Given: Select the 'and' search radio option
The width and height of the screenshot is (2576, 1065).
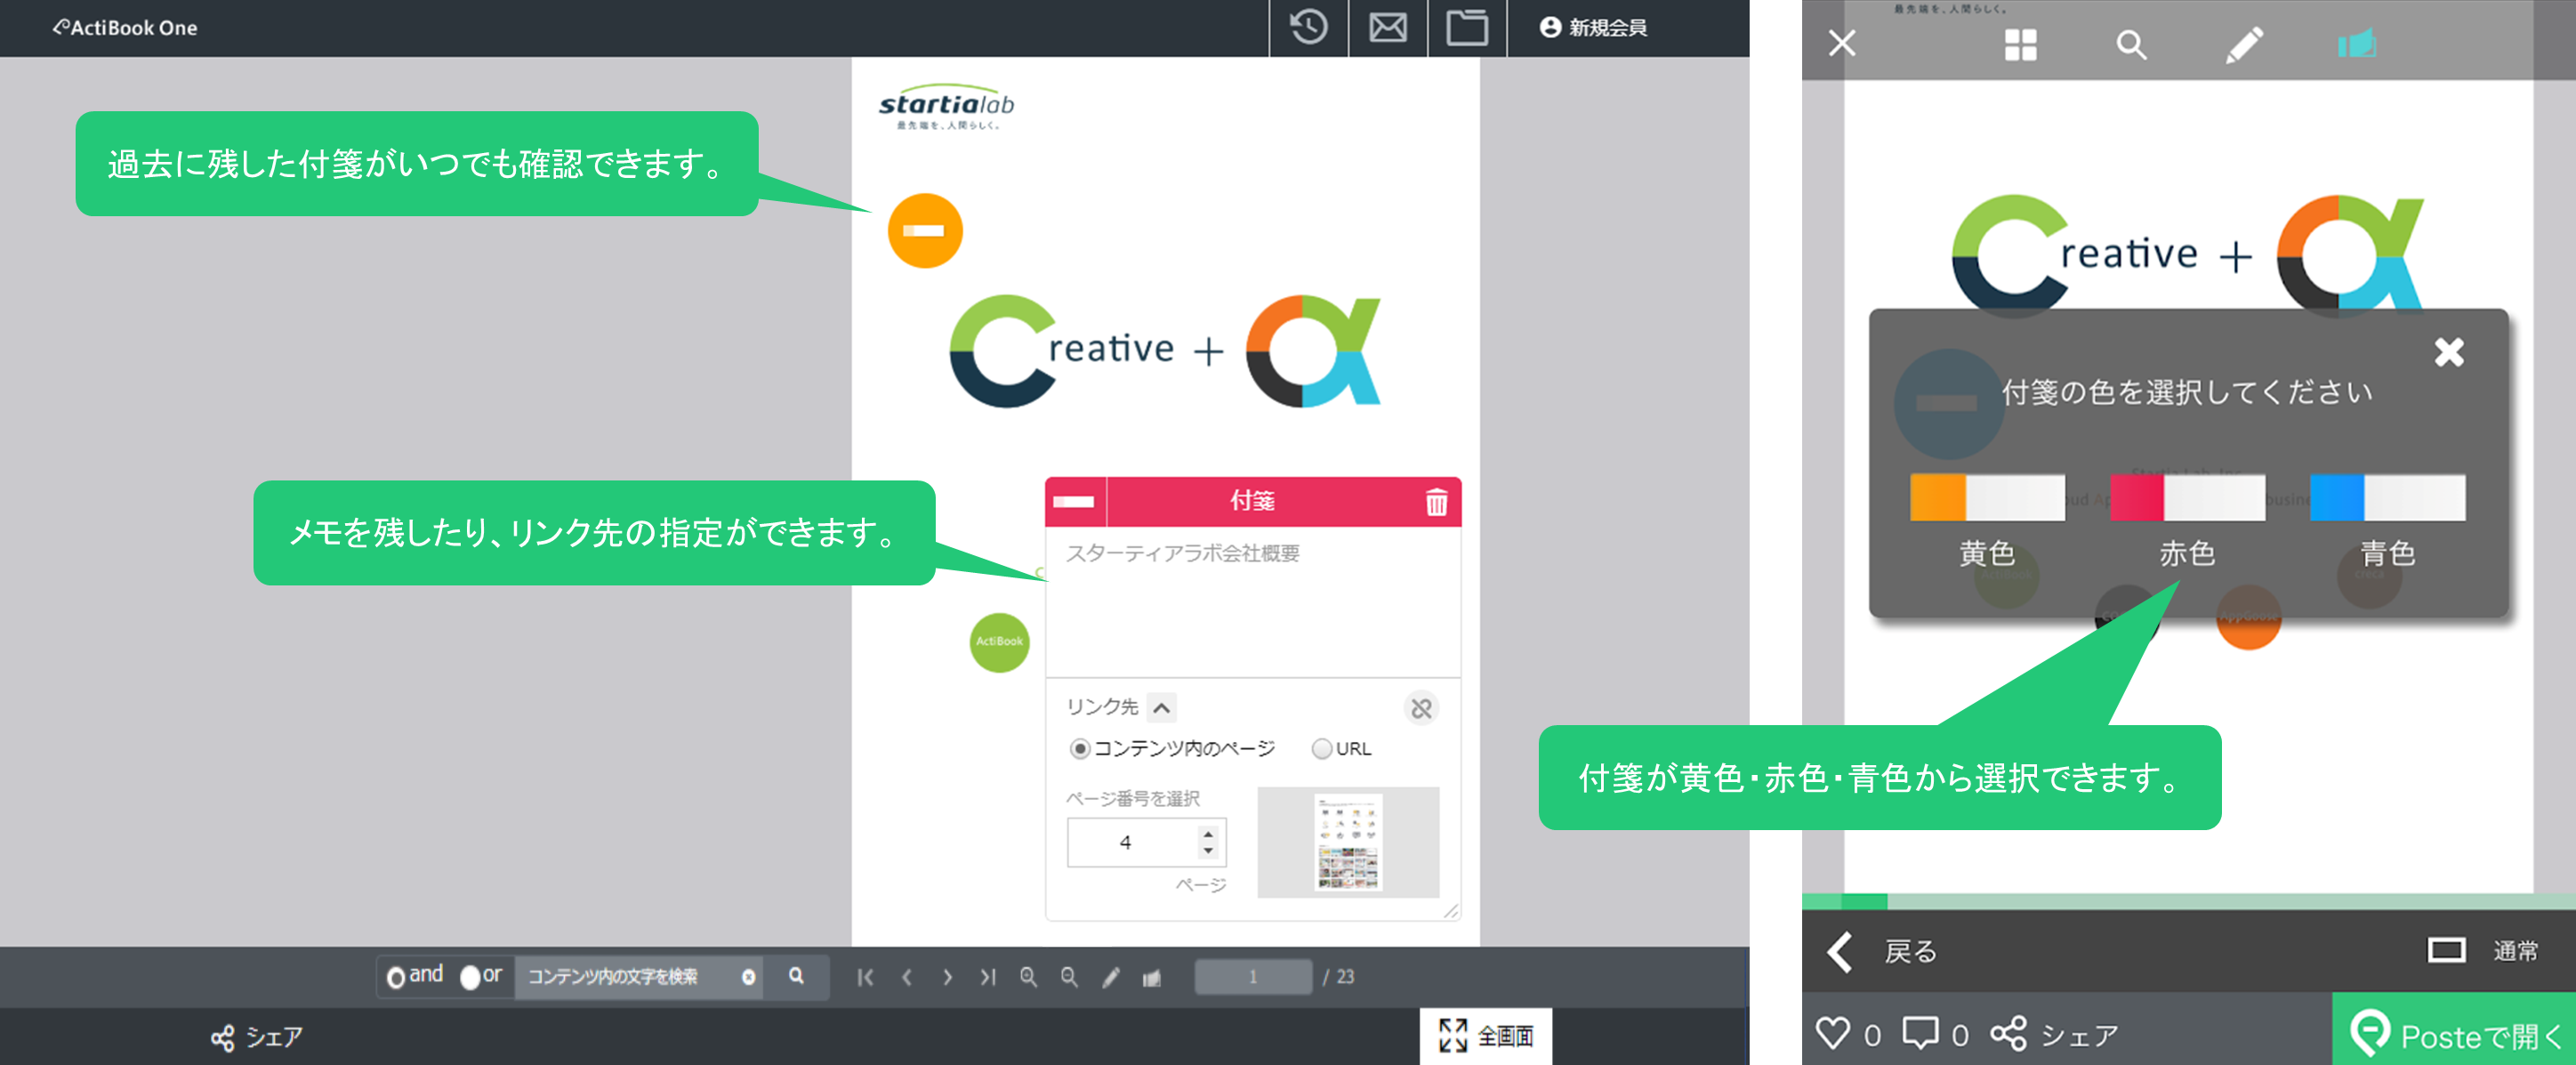Looking at the screenshot, I should (x=396, y=977).
